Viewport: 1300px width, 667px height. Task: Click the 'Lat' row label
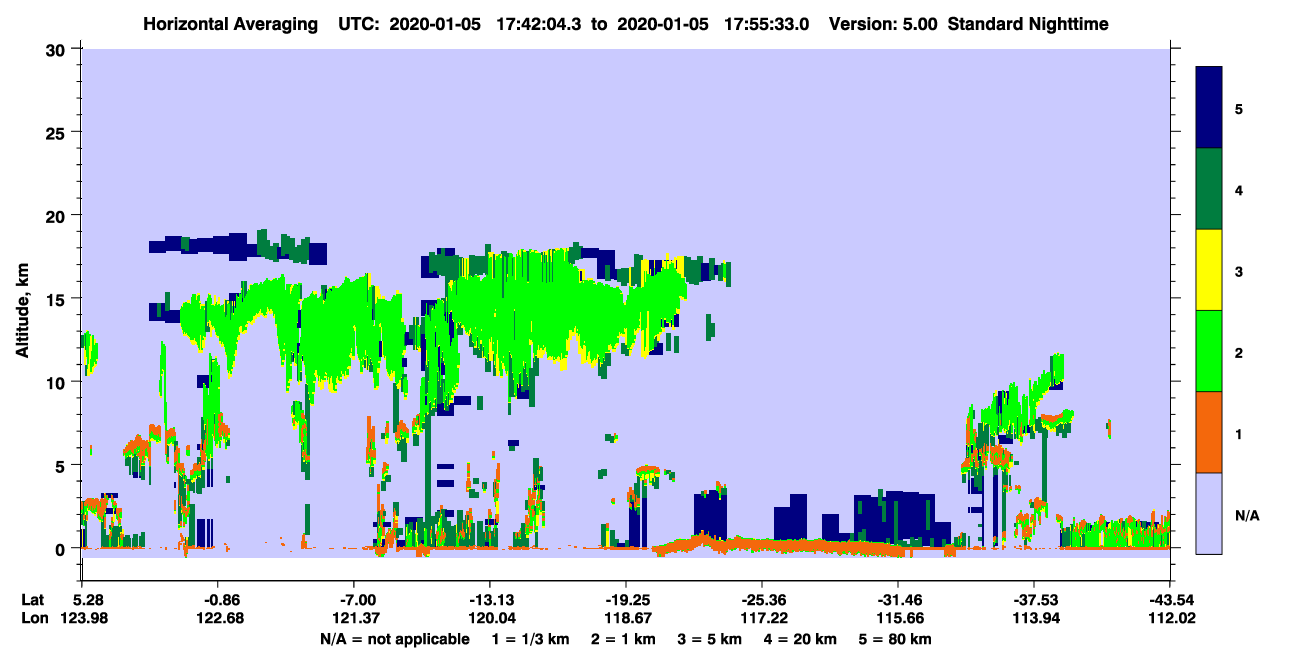32,599
